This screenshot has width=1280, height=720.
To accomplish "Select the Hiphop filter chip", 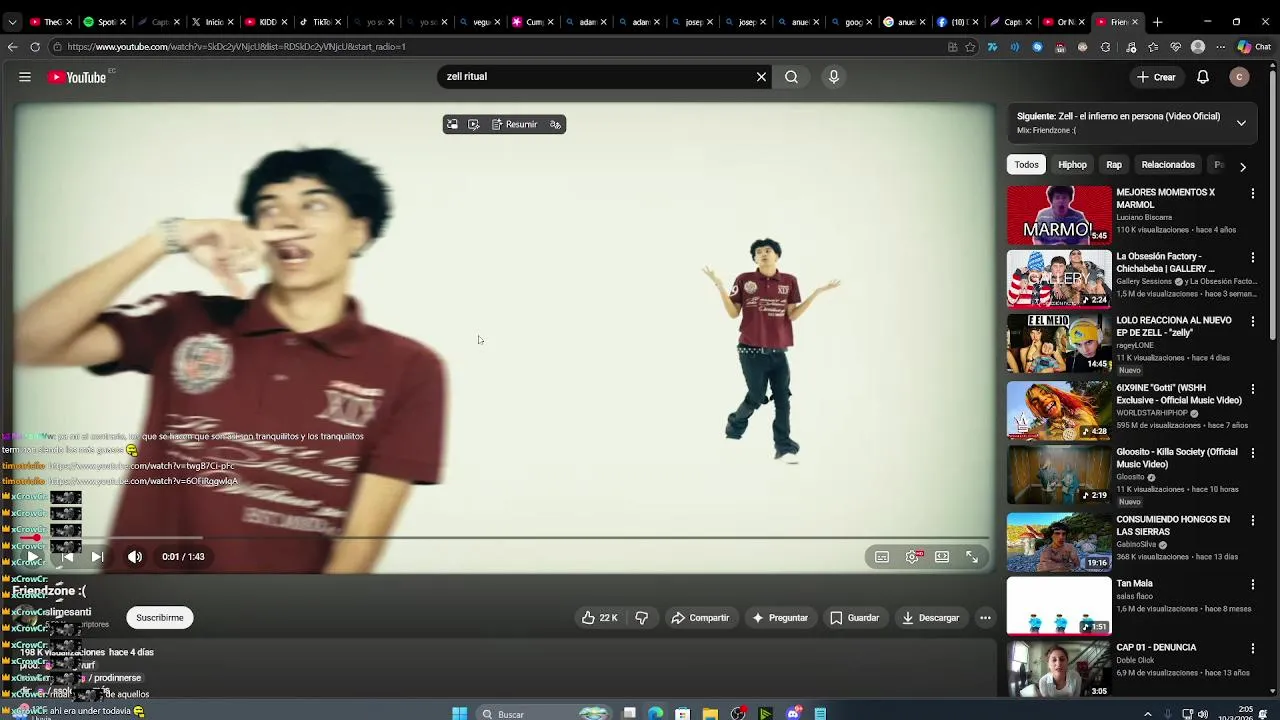I will click(x=1072, y=165).
